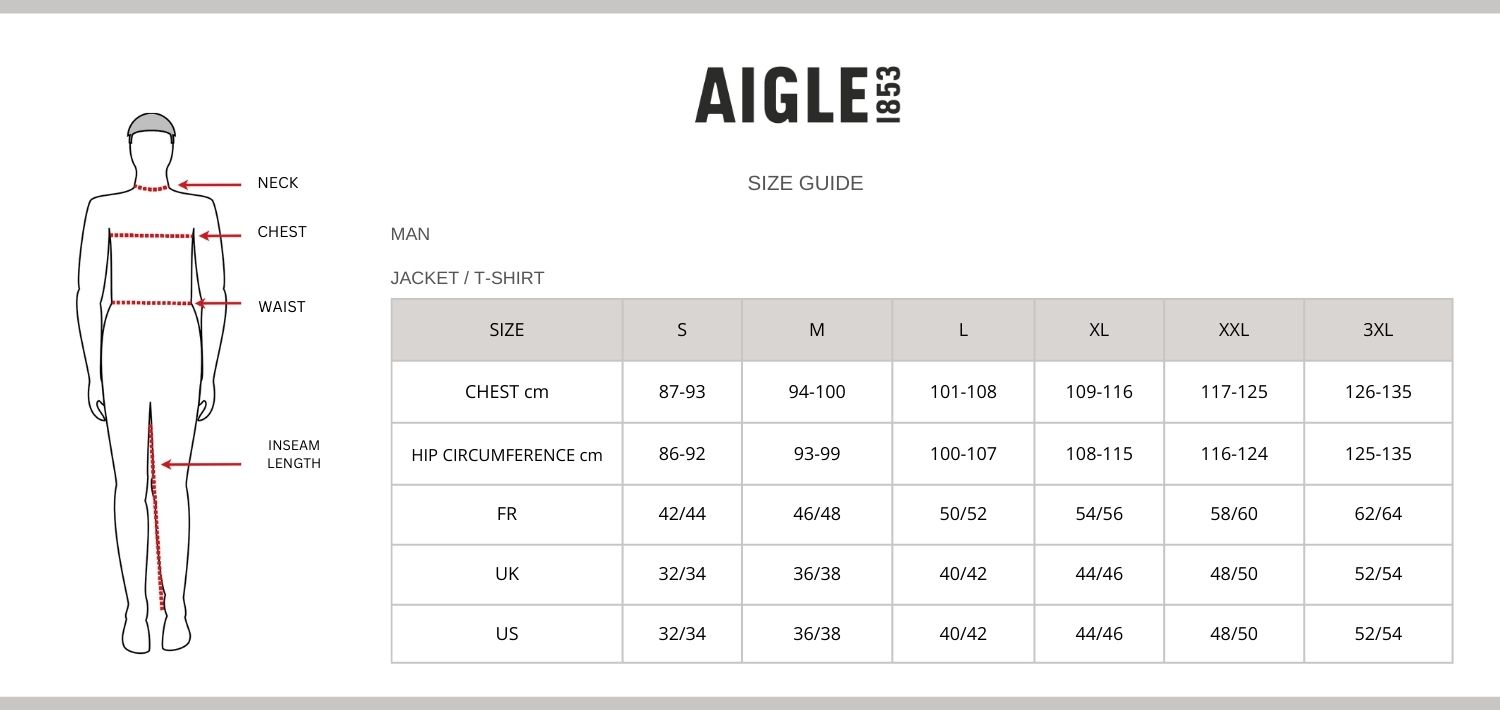1500x710 pixels.
Task: Click the CHEST cm row header
Action: 507,392
